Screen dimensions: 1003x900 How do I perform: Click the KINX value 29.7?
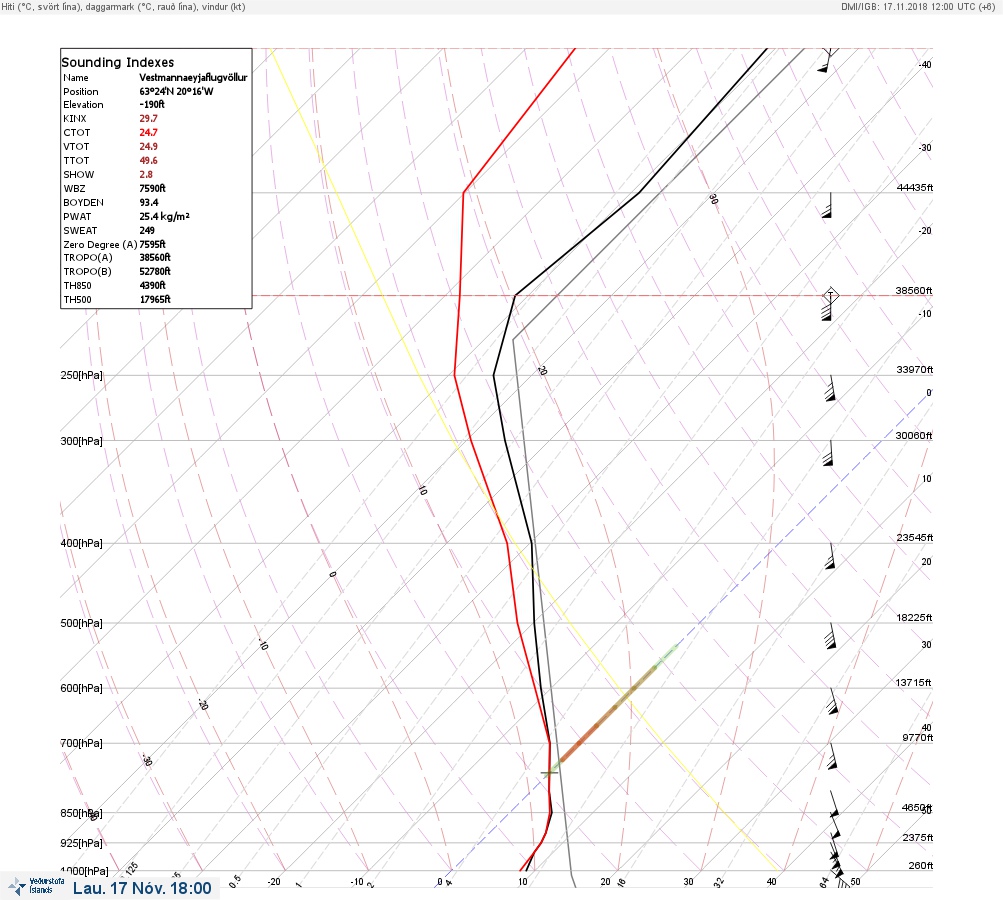[148, 118]
